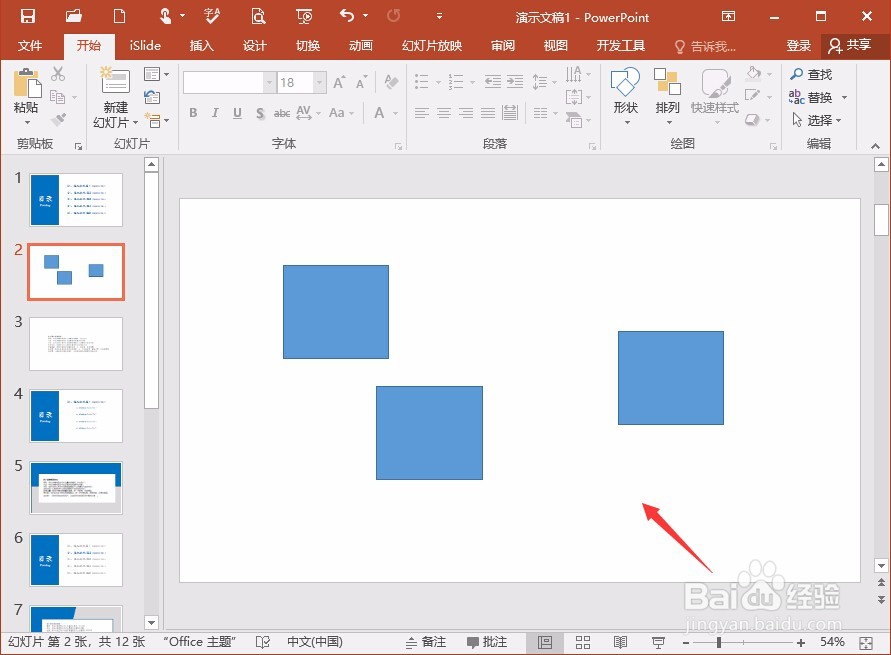
Task: Click the Cut scissors icon
Action: coord(57,74)
